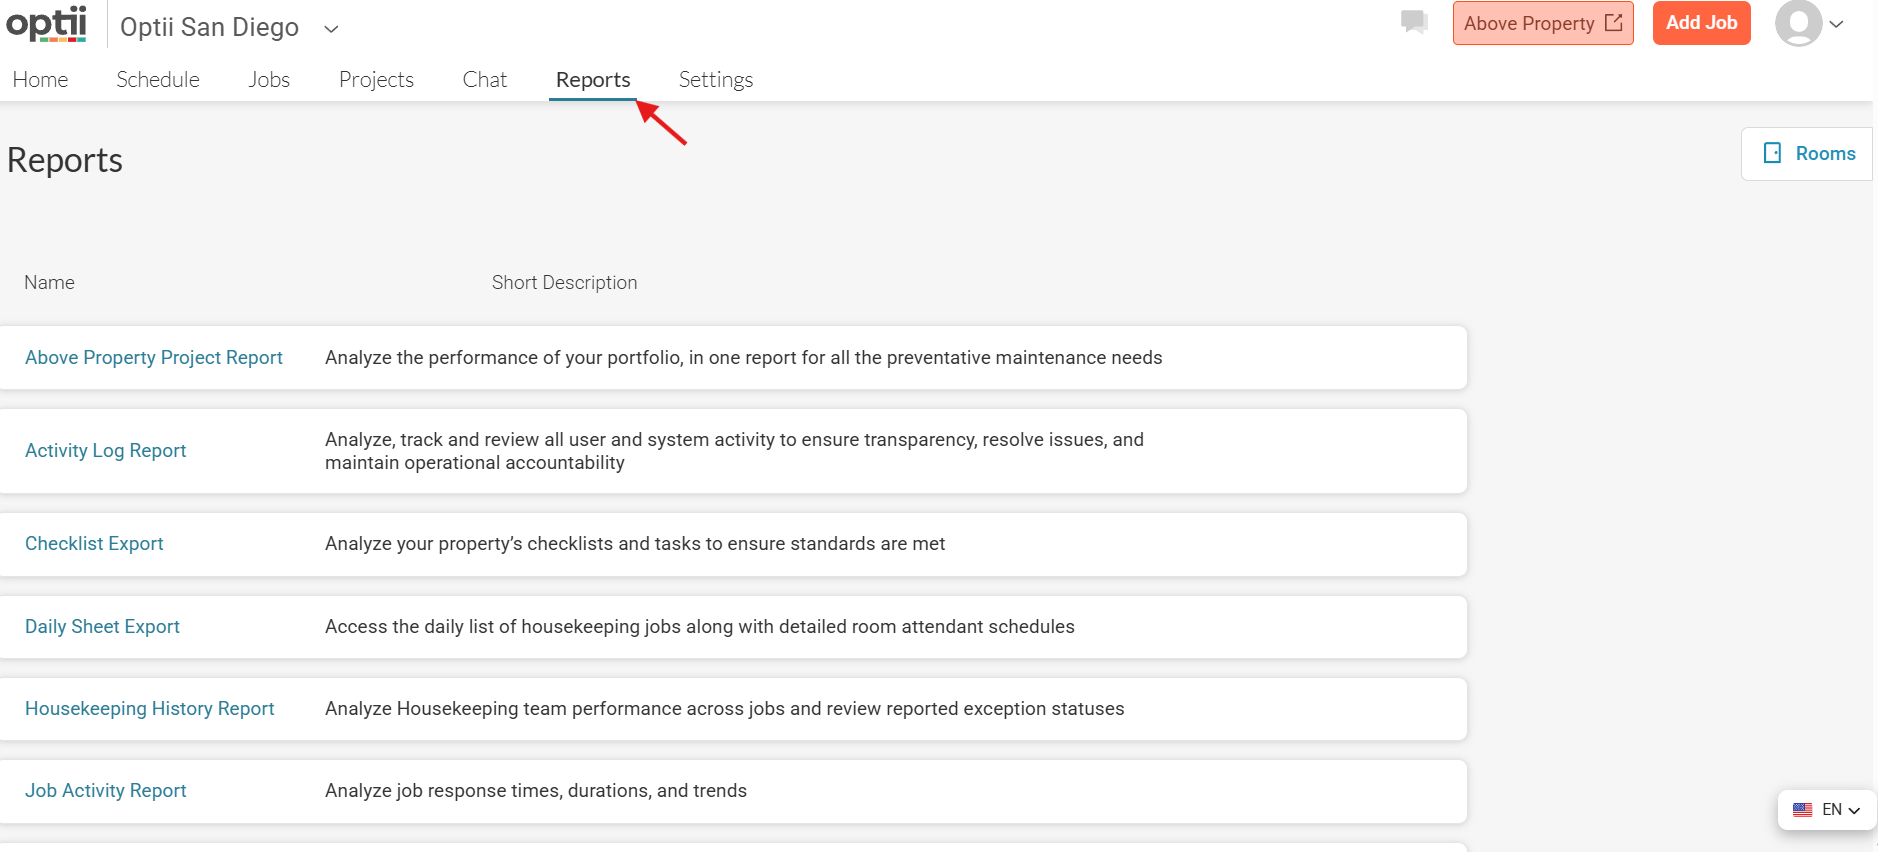The width and height of the screenshot is (1878, 852).
Task: Click the door icon on the Rooms button
Action: (1772, 153)
